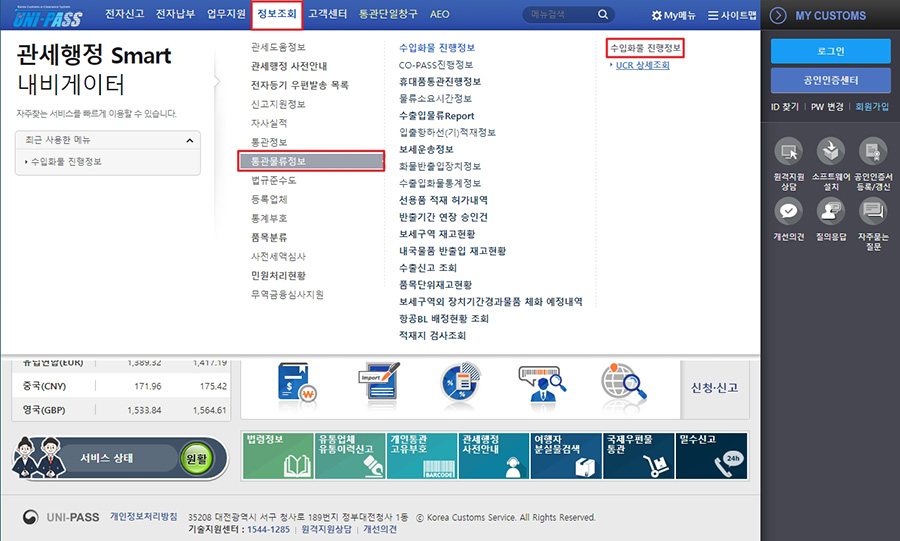Screen dimensions: 900x541
Task: Click the My메뉴 gear icon
Action: pos(657,15)
